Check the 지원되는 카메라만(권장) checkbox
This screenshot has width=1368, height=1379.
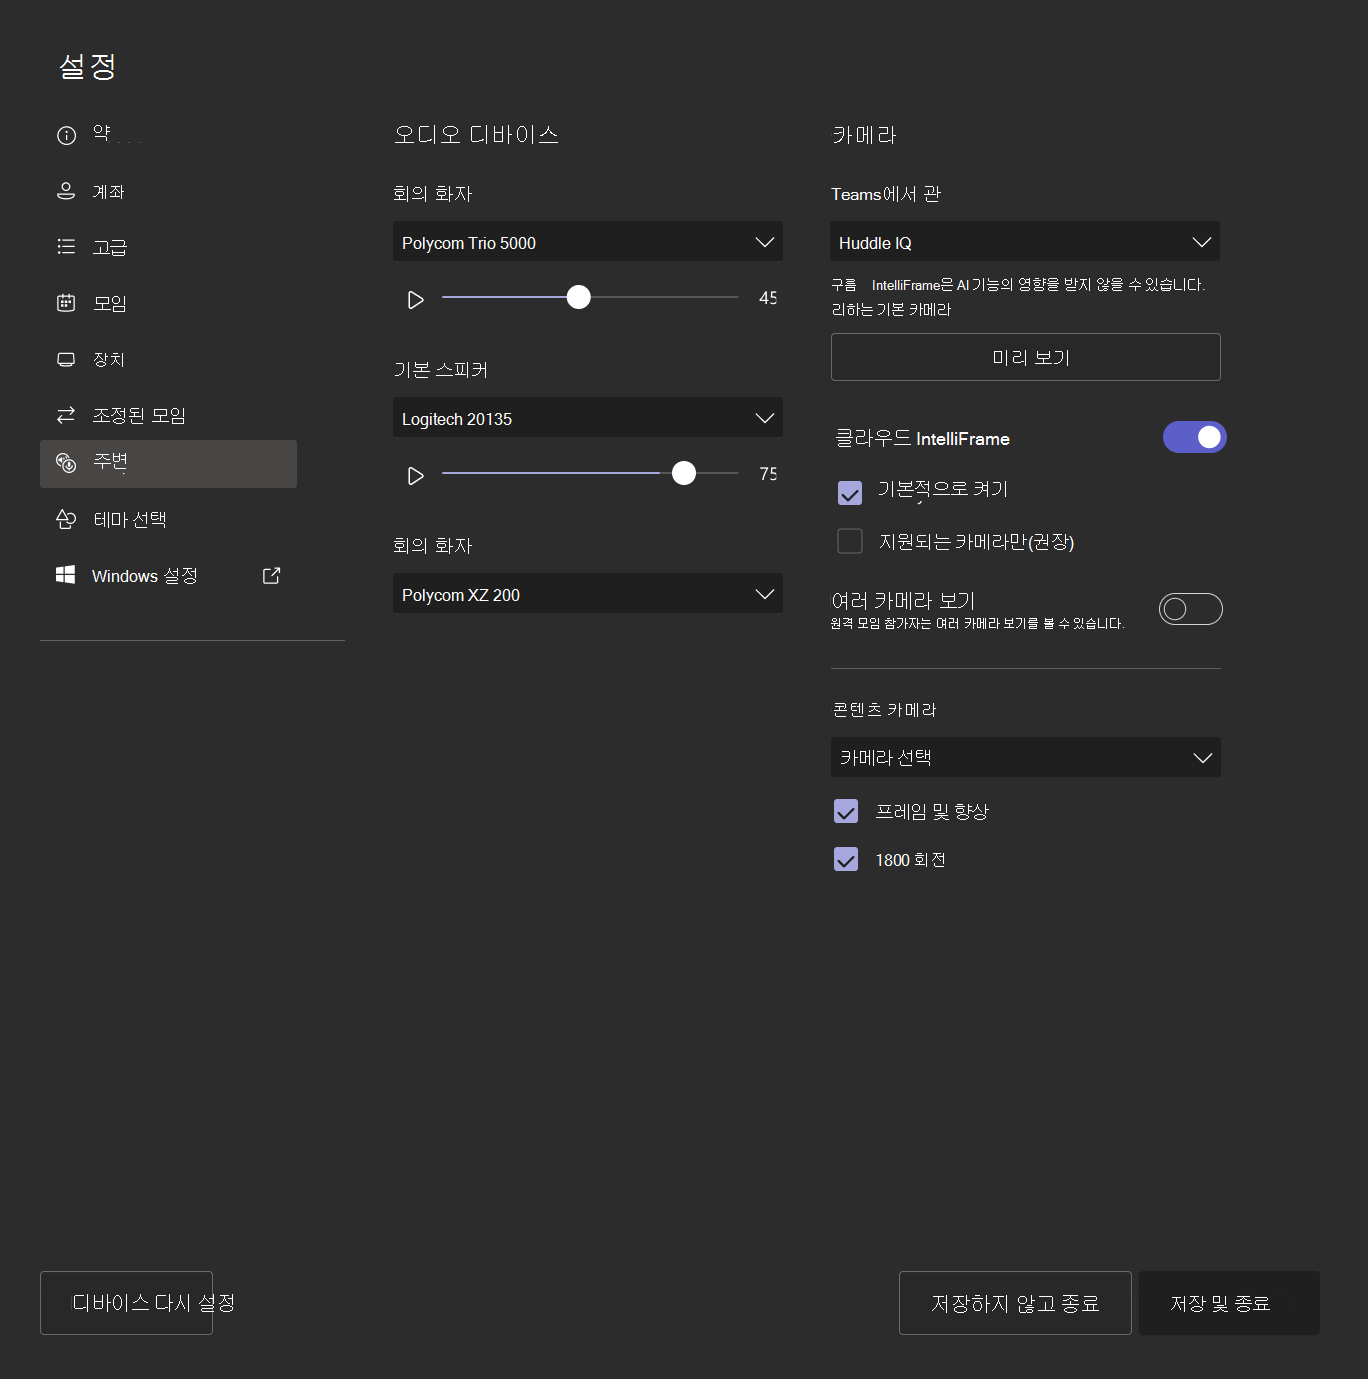[x=850, y=541]
